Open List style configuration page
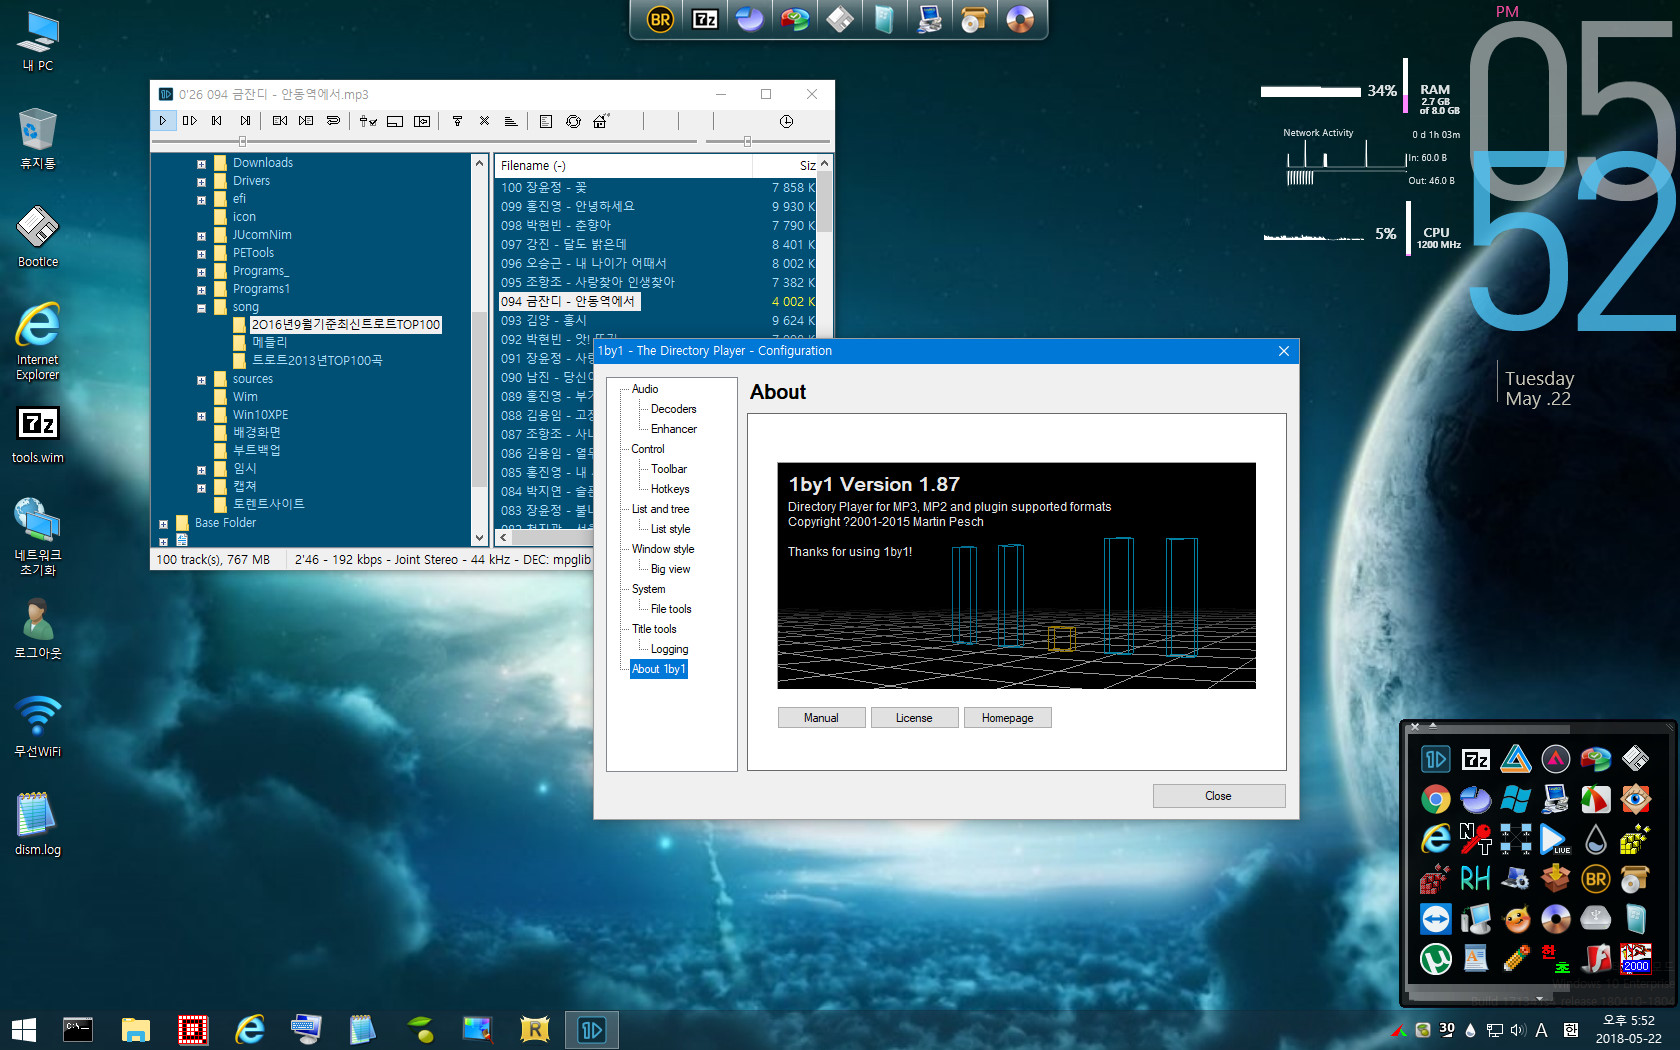The height and width of the screenshot is (1050, 1680). click(670, 529)
